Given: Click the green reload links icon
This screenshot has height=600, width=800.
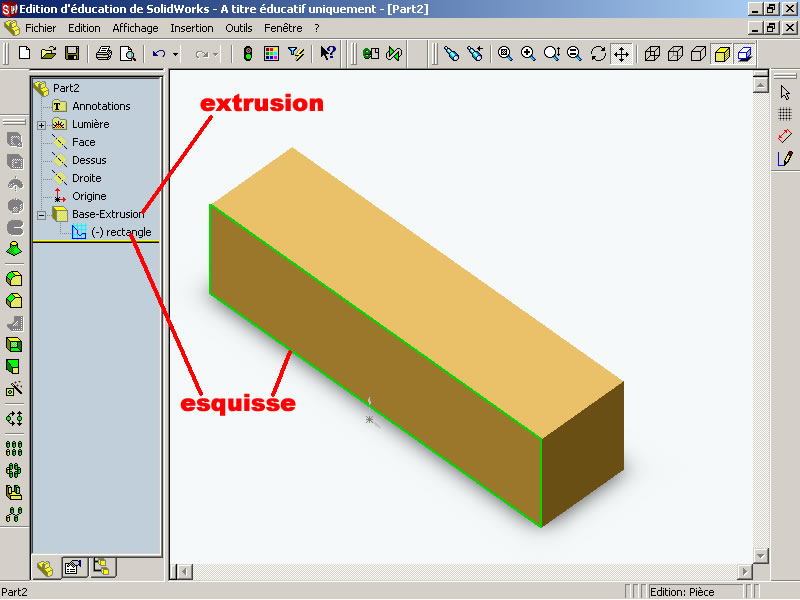Looking at the screenshot, I should [394, 54].
